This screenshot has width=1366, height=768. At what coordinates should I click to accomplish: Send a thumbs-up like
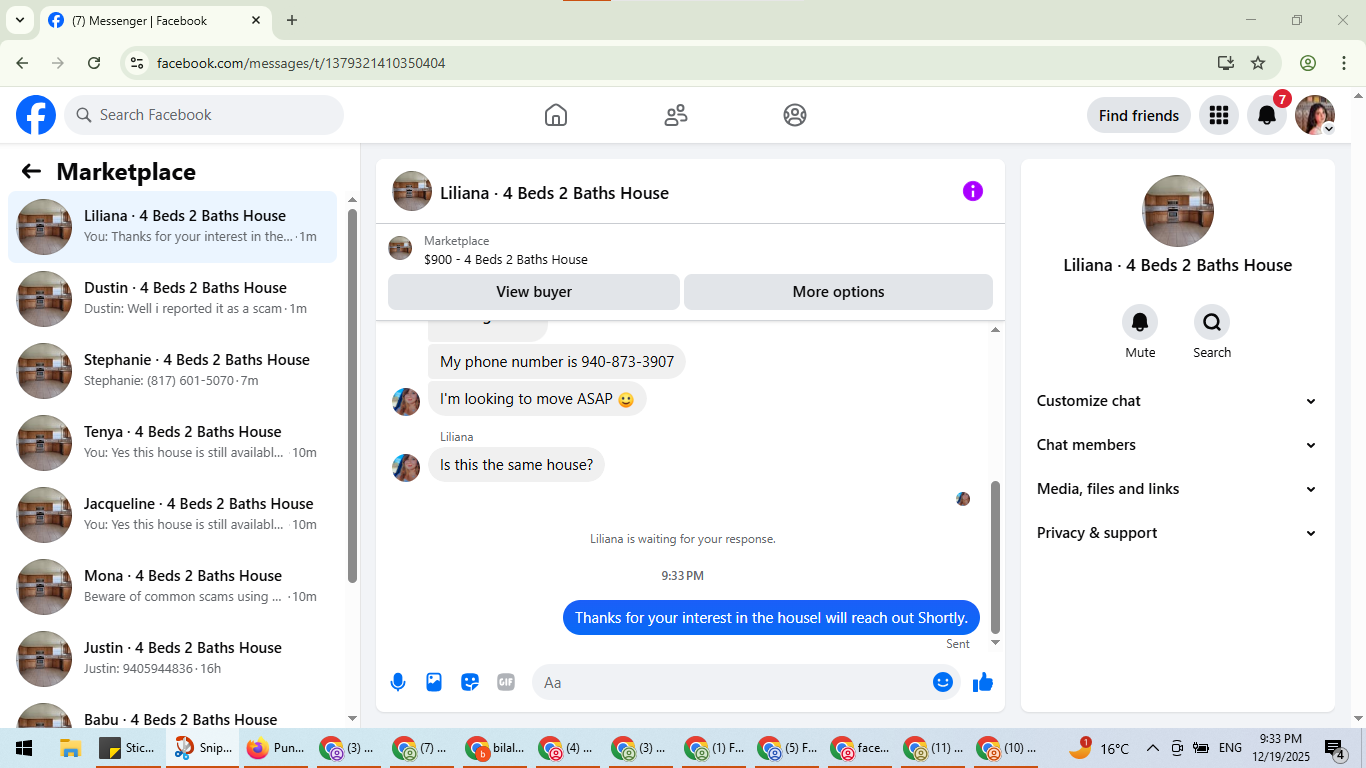coord(983,682)
